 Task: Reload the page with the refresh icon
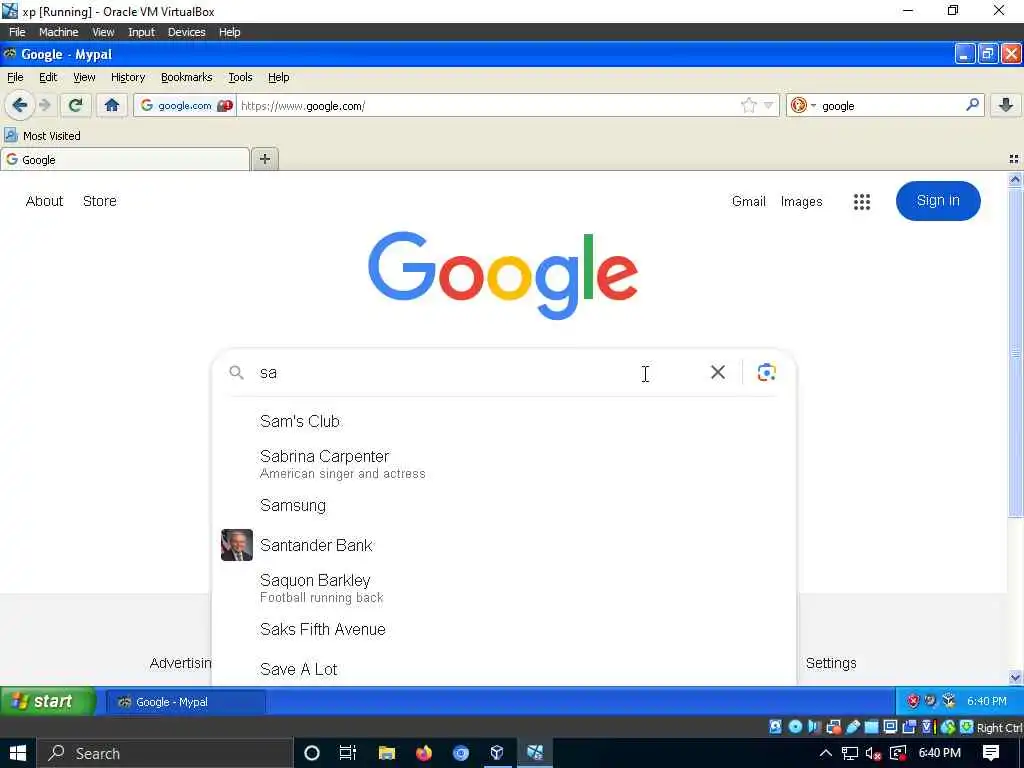76,105
